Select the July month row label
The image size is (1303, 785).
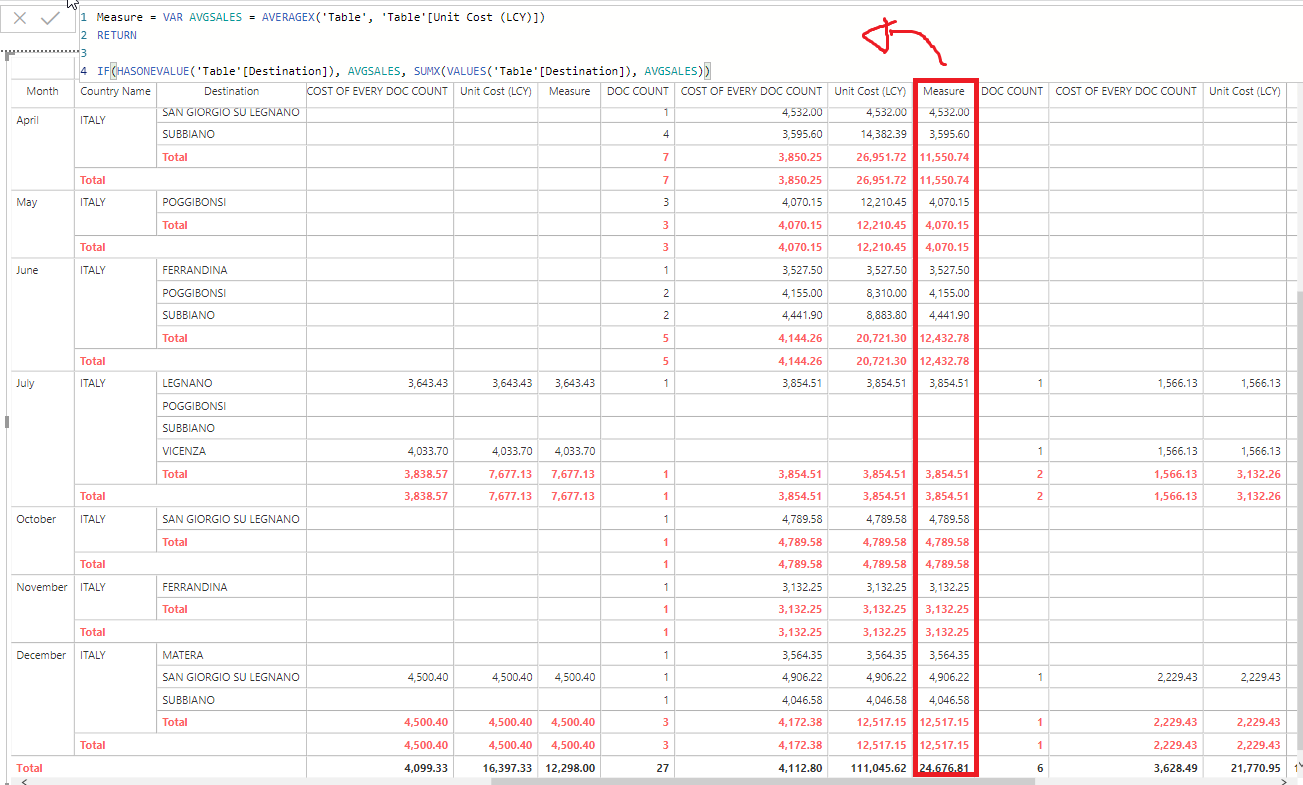tap(25, 383)
